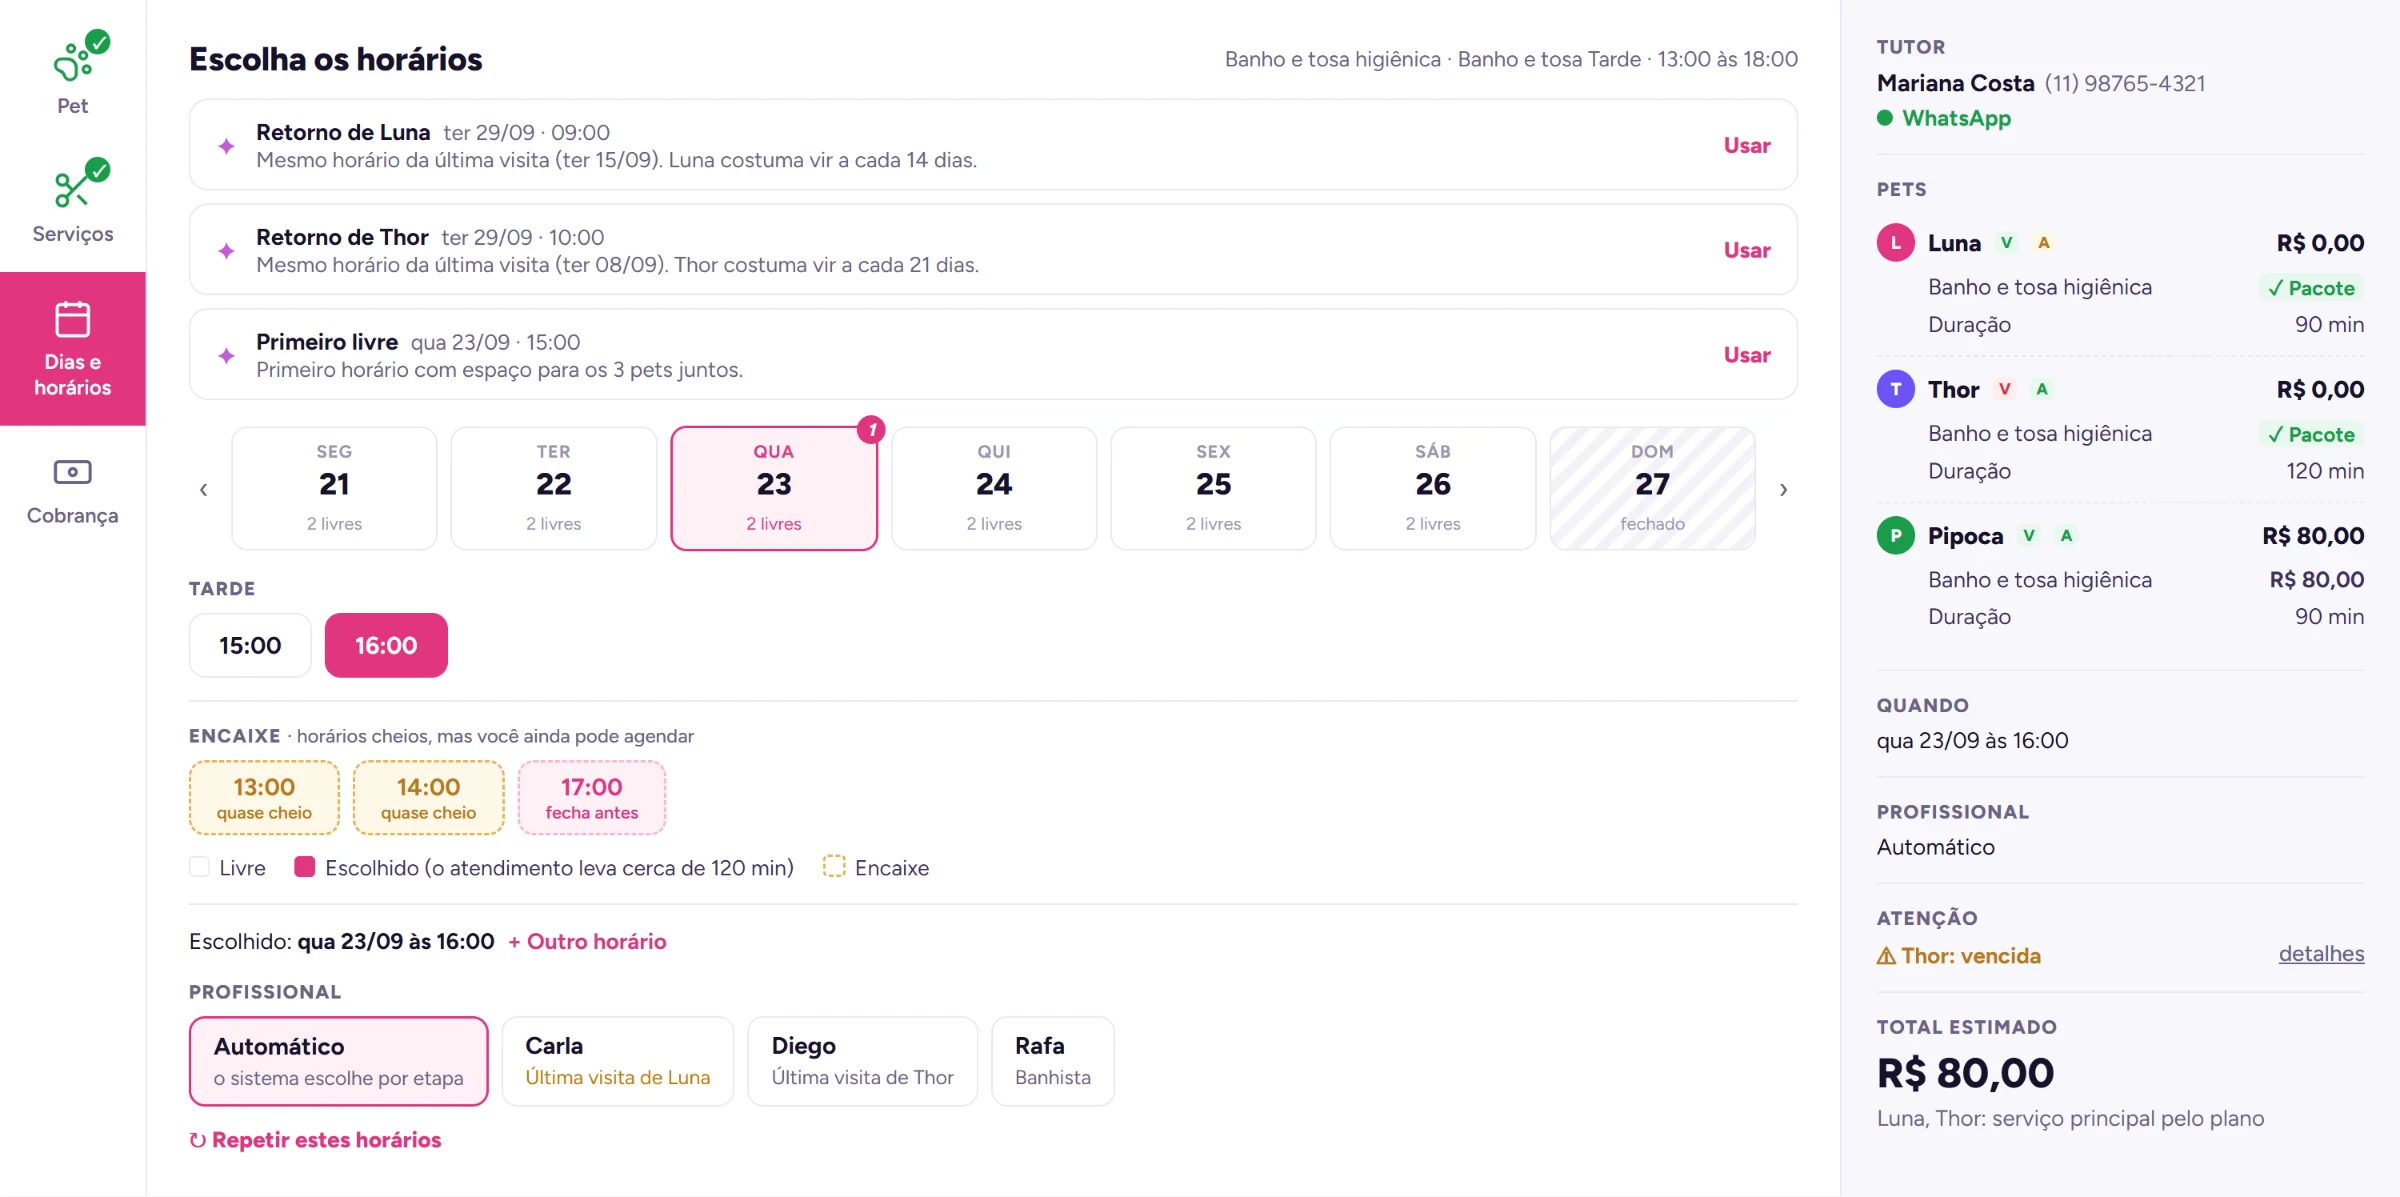
Task: Select the Dias e horários calendar step
Action: coord(73,348)
